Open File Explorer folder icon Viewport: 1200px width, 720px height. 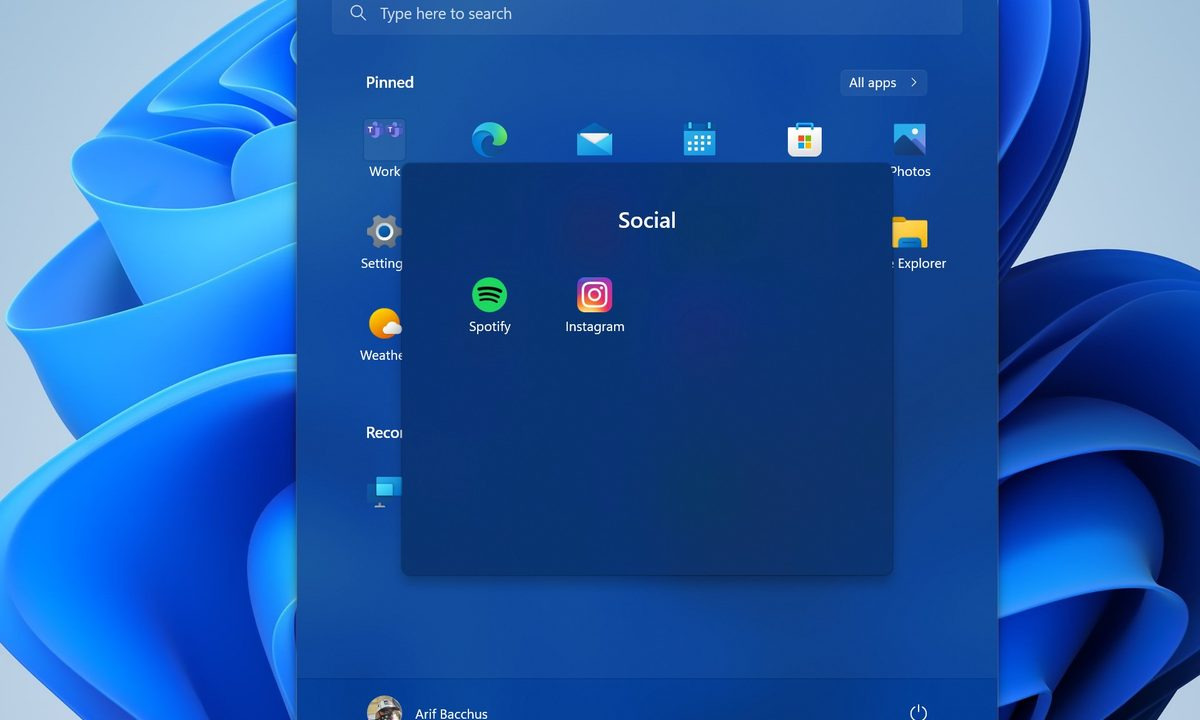pyautogui.click(x=910, y=232)
